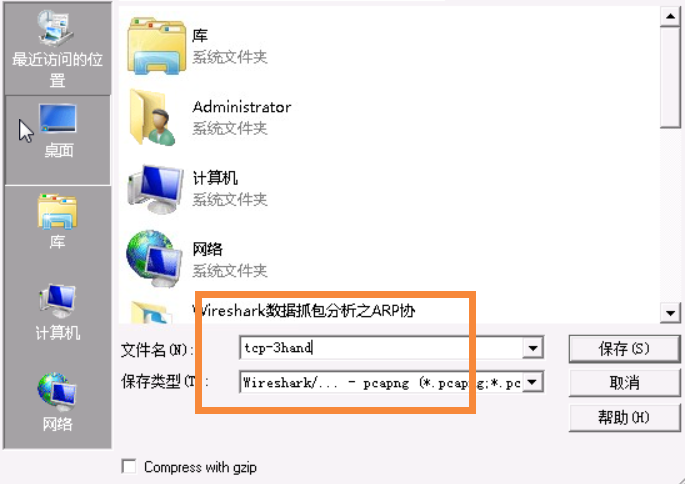Open Recent Places (最近访问的位置) in sidebar
Viewport: 685px width, 484px height.
(x=57, y=48)
